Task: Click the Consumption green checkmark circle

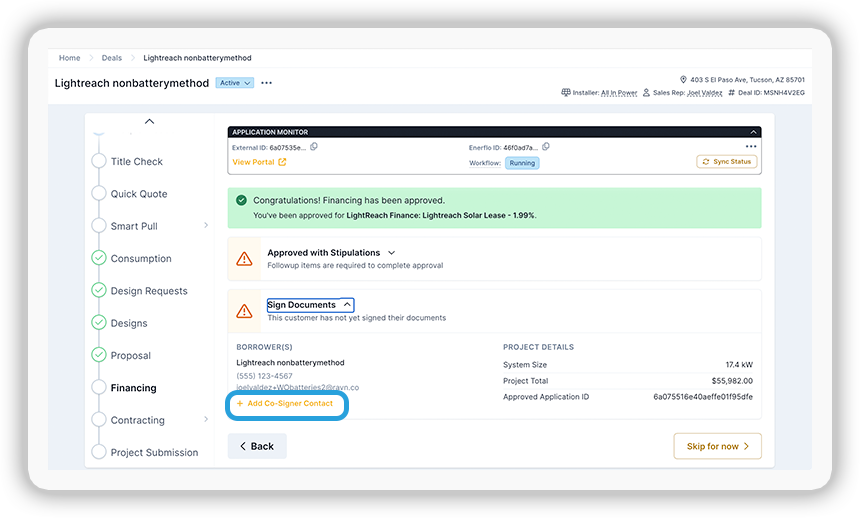Action: [99, 258]
